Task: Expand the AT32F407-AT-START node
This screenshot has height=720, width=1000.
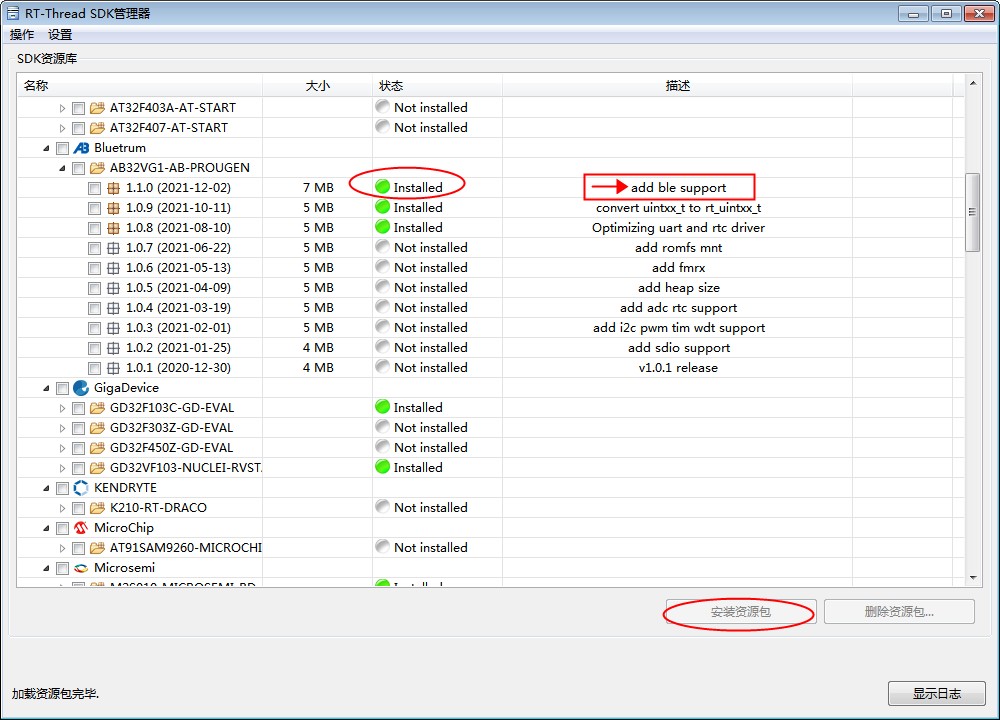Action: click(x=62, y=128)
